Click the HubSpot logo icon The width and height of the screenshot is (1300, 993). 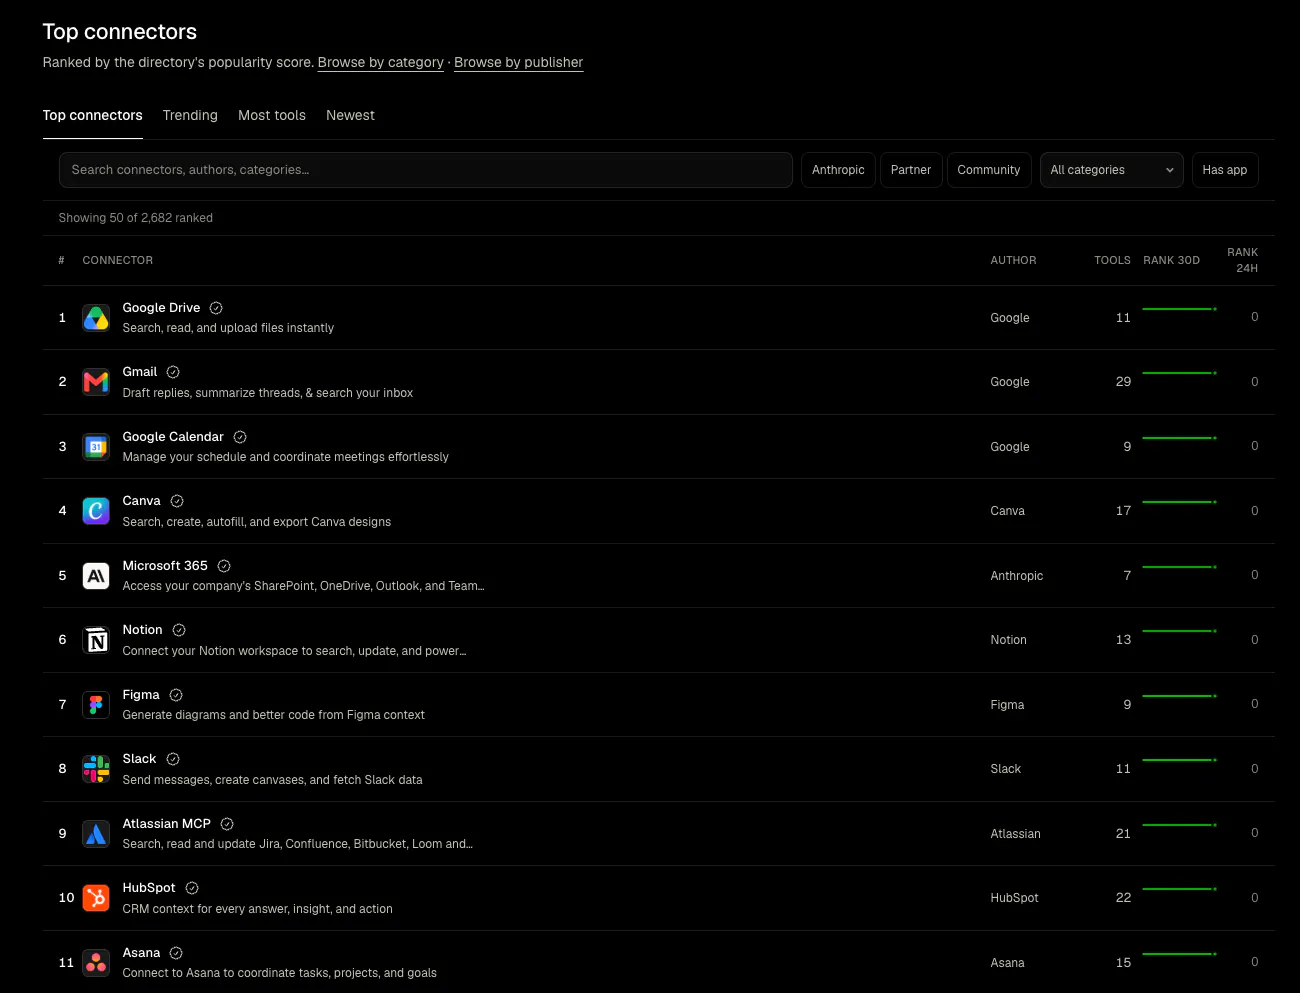(96, 898)
